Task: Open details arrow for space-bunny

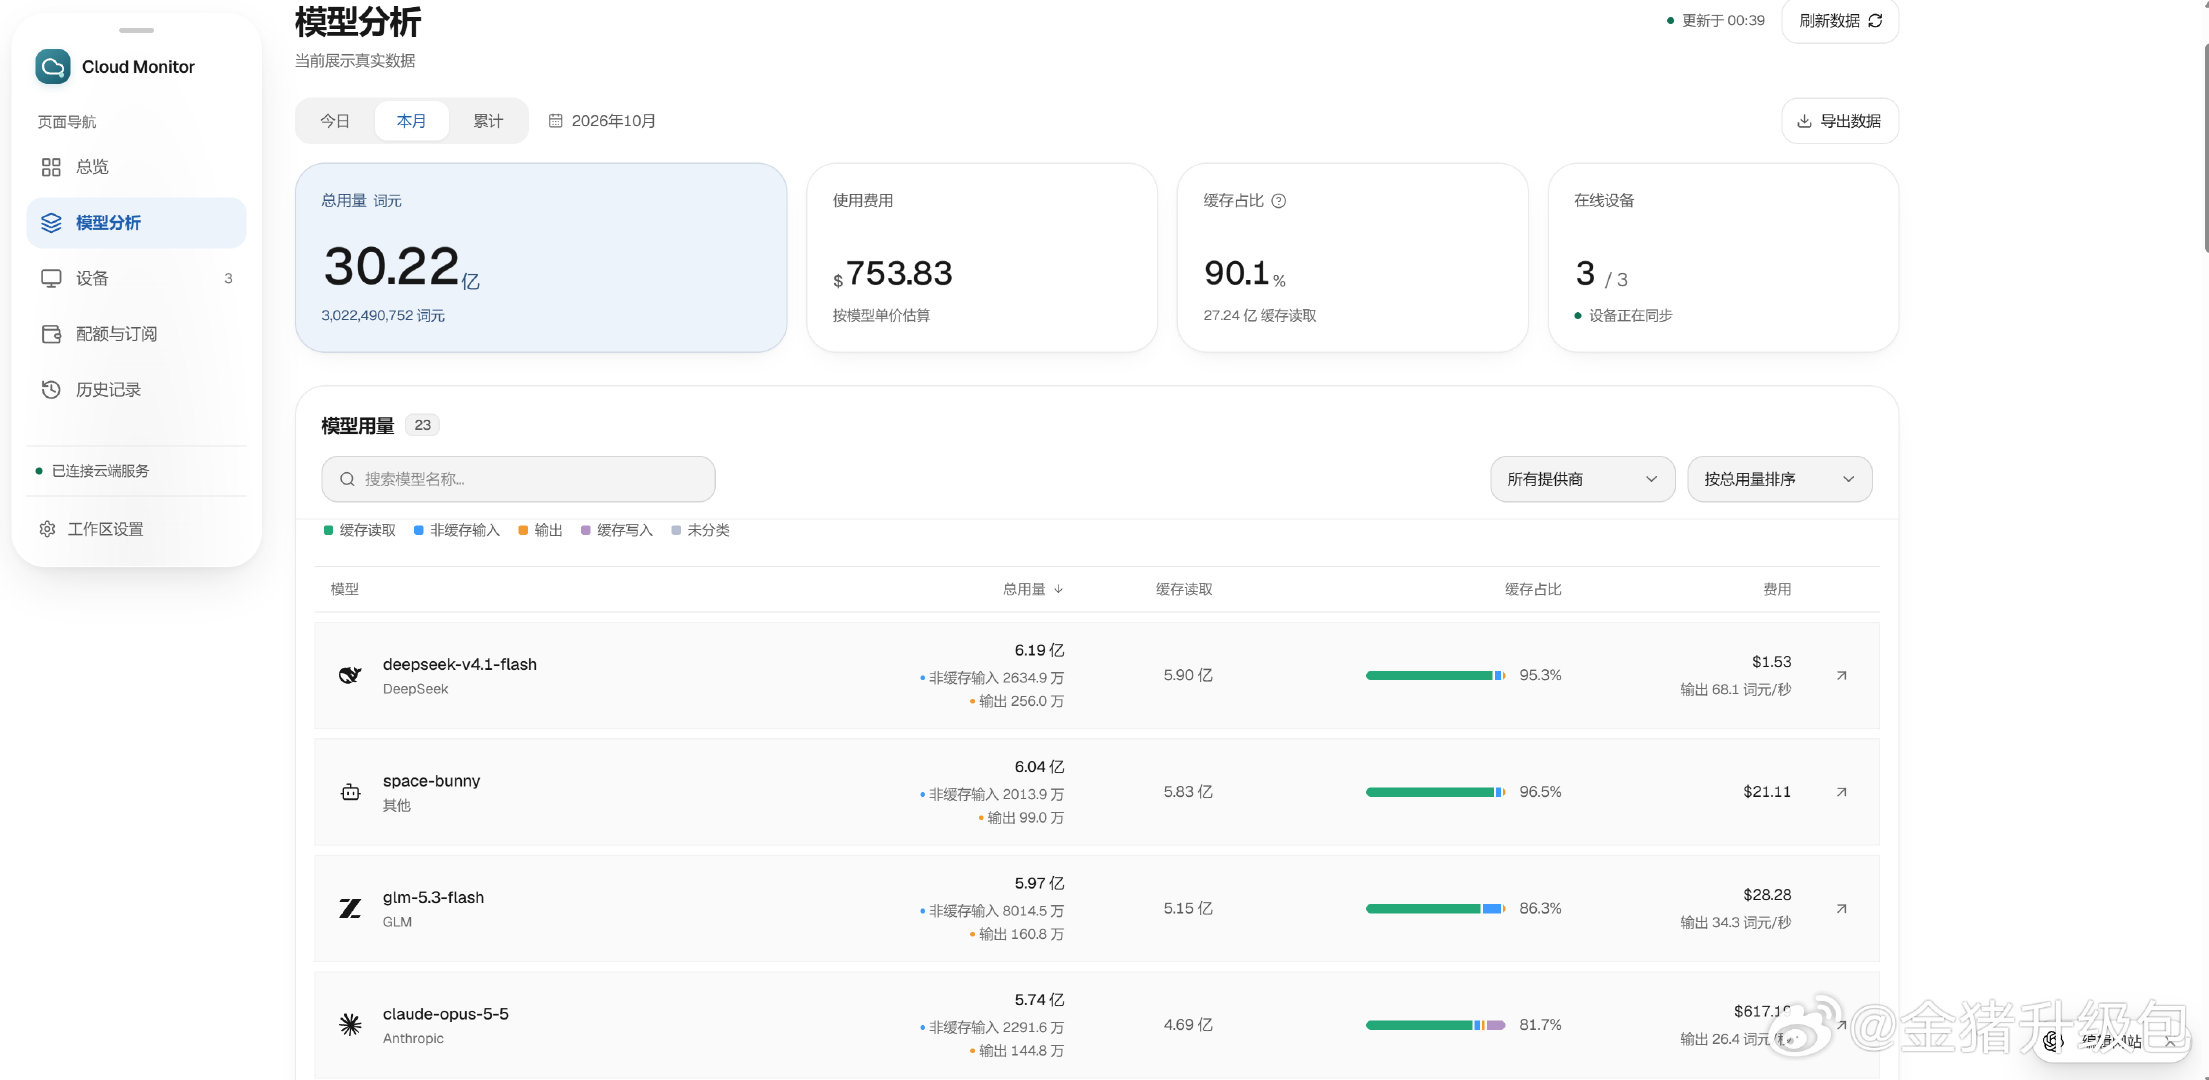Action: pyautogui.click(x=1841, y=792)
